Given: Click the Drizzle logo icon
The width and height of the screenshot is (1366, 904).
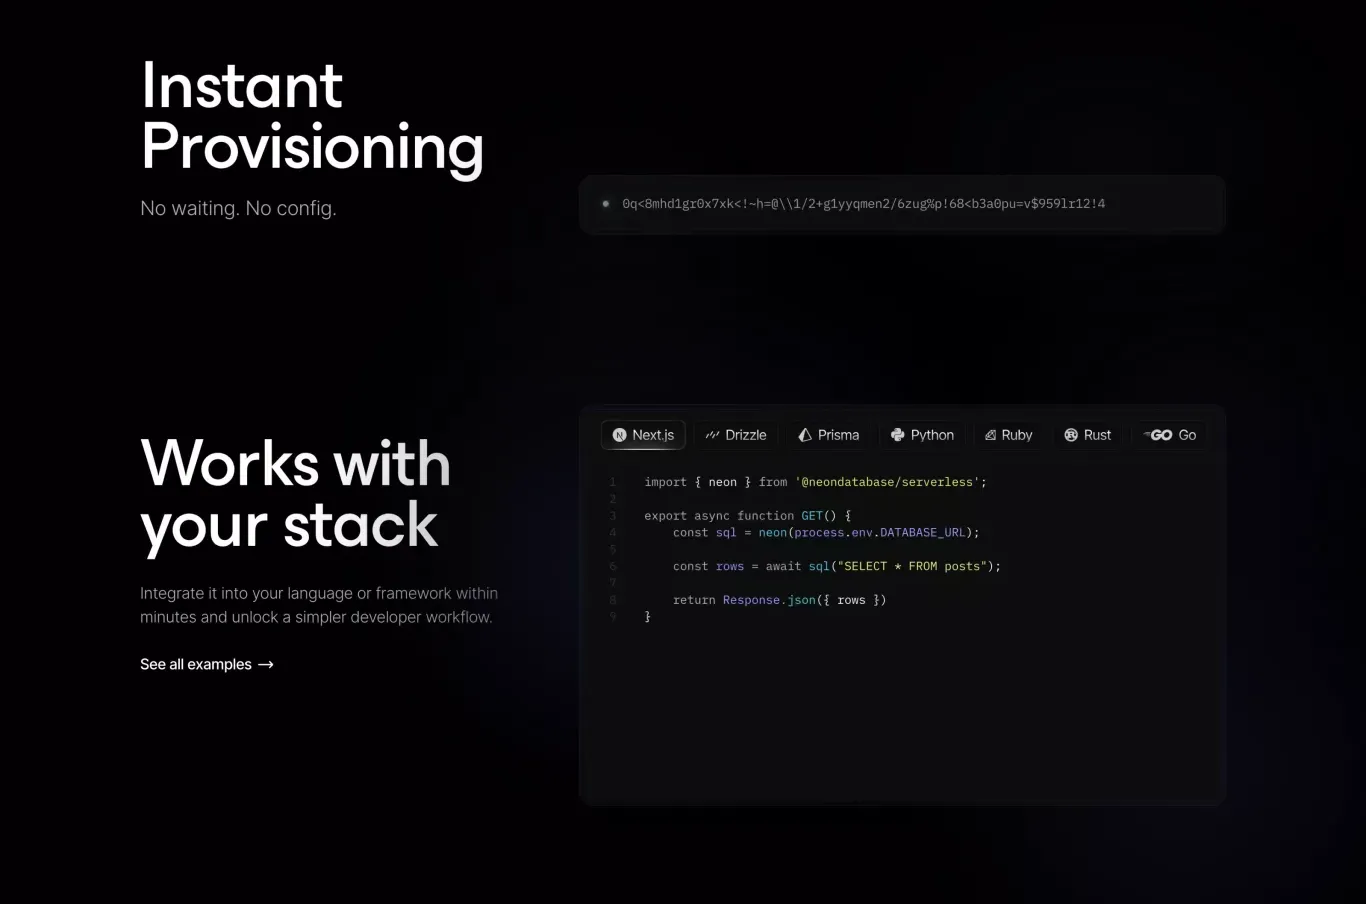Looking at the screenshot, I should 712,435.
